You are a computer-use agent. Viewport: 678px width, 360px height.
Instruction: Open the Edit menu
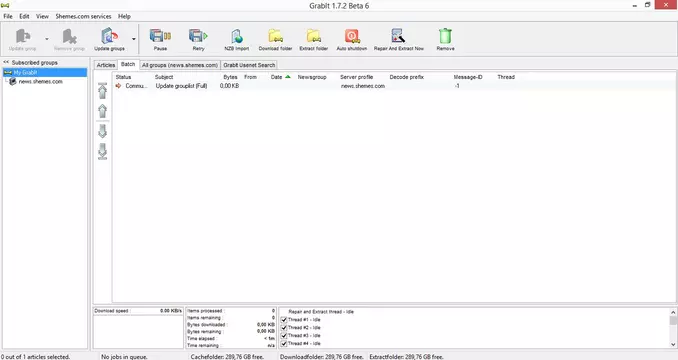(24, 16)
